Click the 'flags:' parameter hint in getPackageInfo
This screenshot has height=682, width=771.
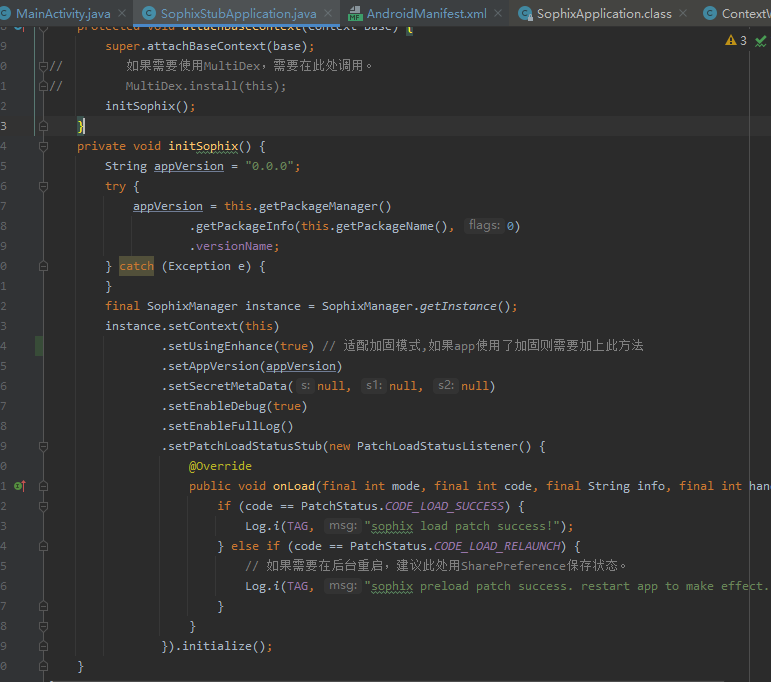(x=484, y=225)
